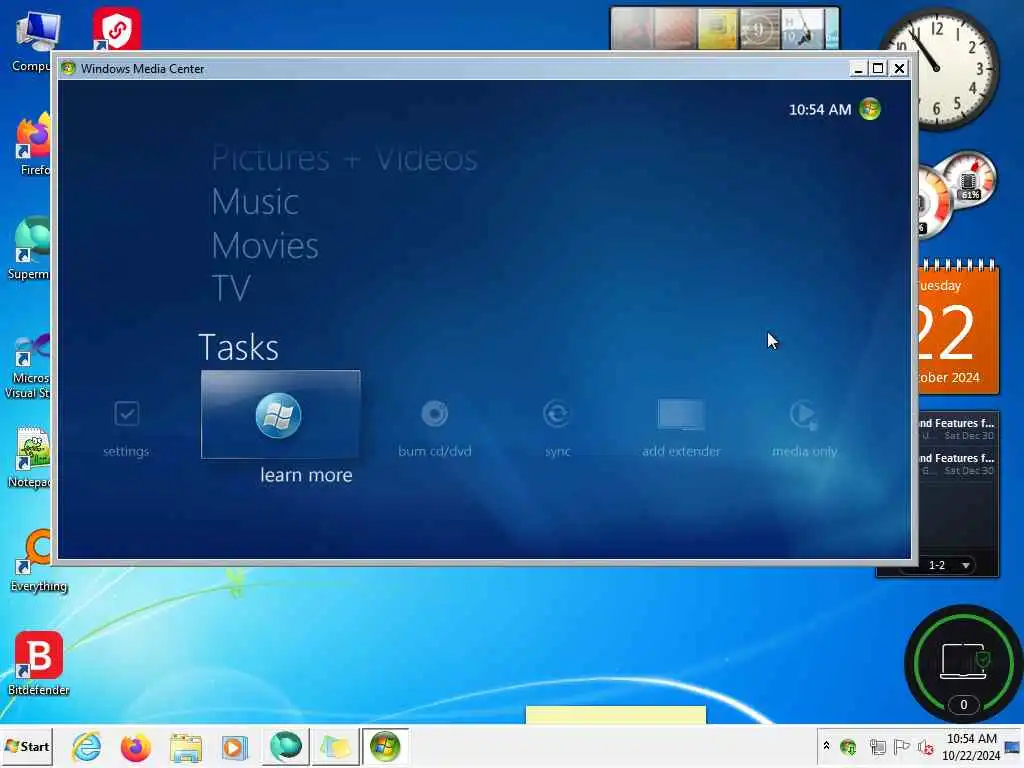This screenshot has width=1024, height=768.
Task: Select the Music menu row
Action: (255, 202)
